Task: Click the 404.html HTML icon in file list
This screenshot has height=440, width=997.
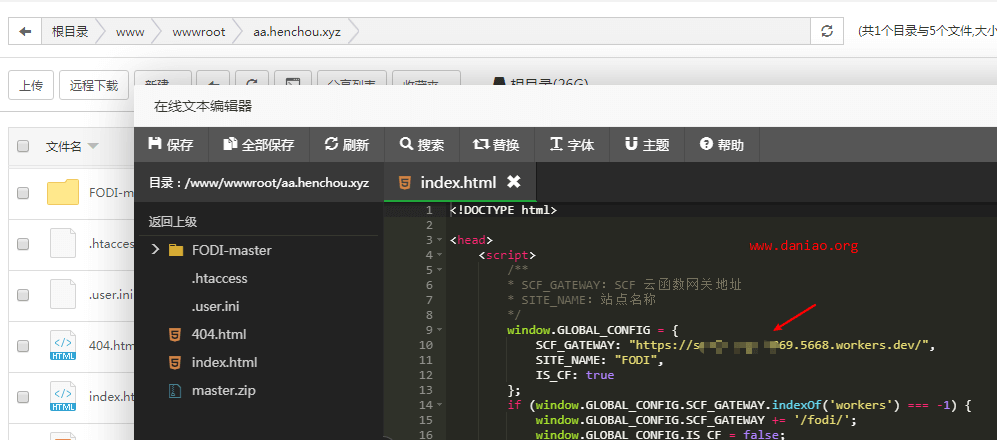Action: tap(63, 345)
